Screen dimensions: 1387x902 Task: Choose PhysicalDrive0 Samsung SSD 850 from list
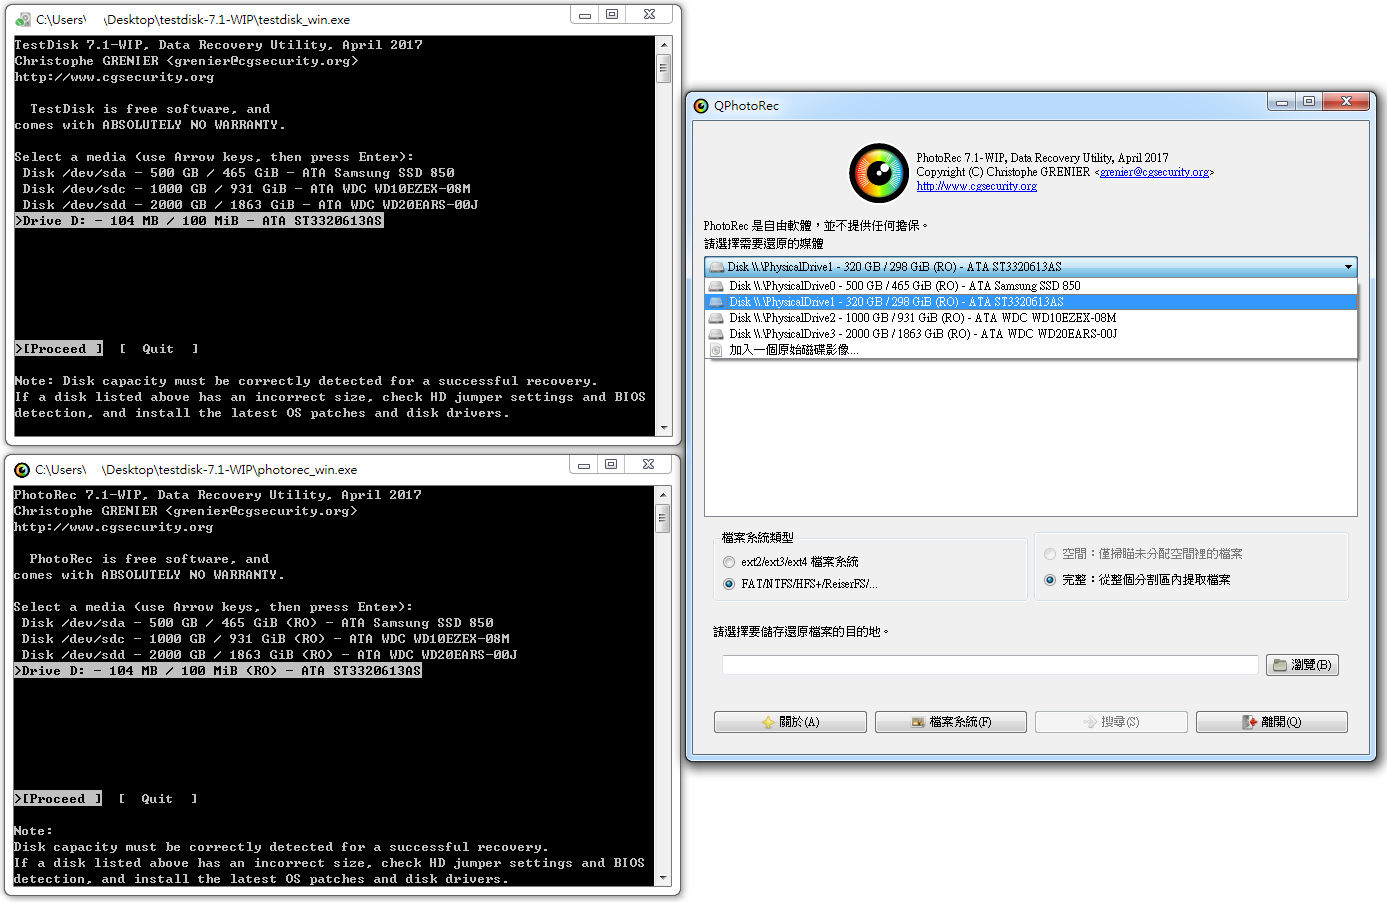click(1031, 286)
